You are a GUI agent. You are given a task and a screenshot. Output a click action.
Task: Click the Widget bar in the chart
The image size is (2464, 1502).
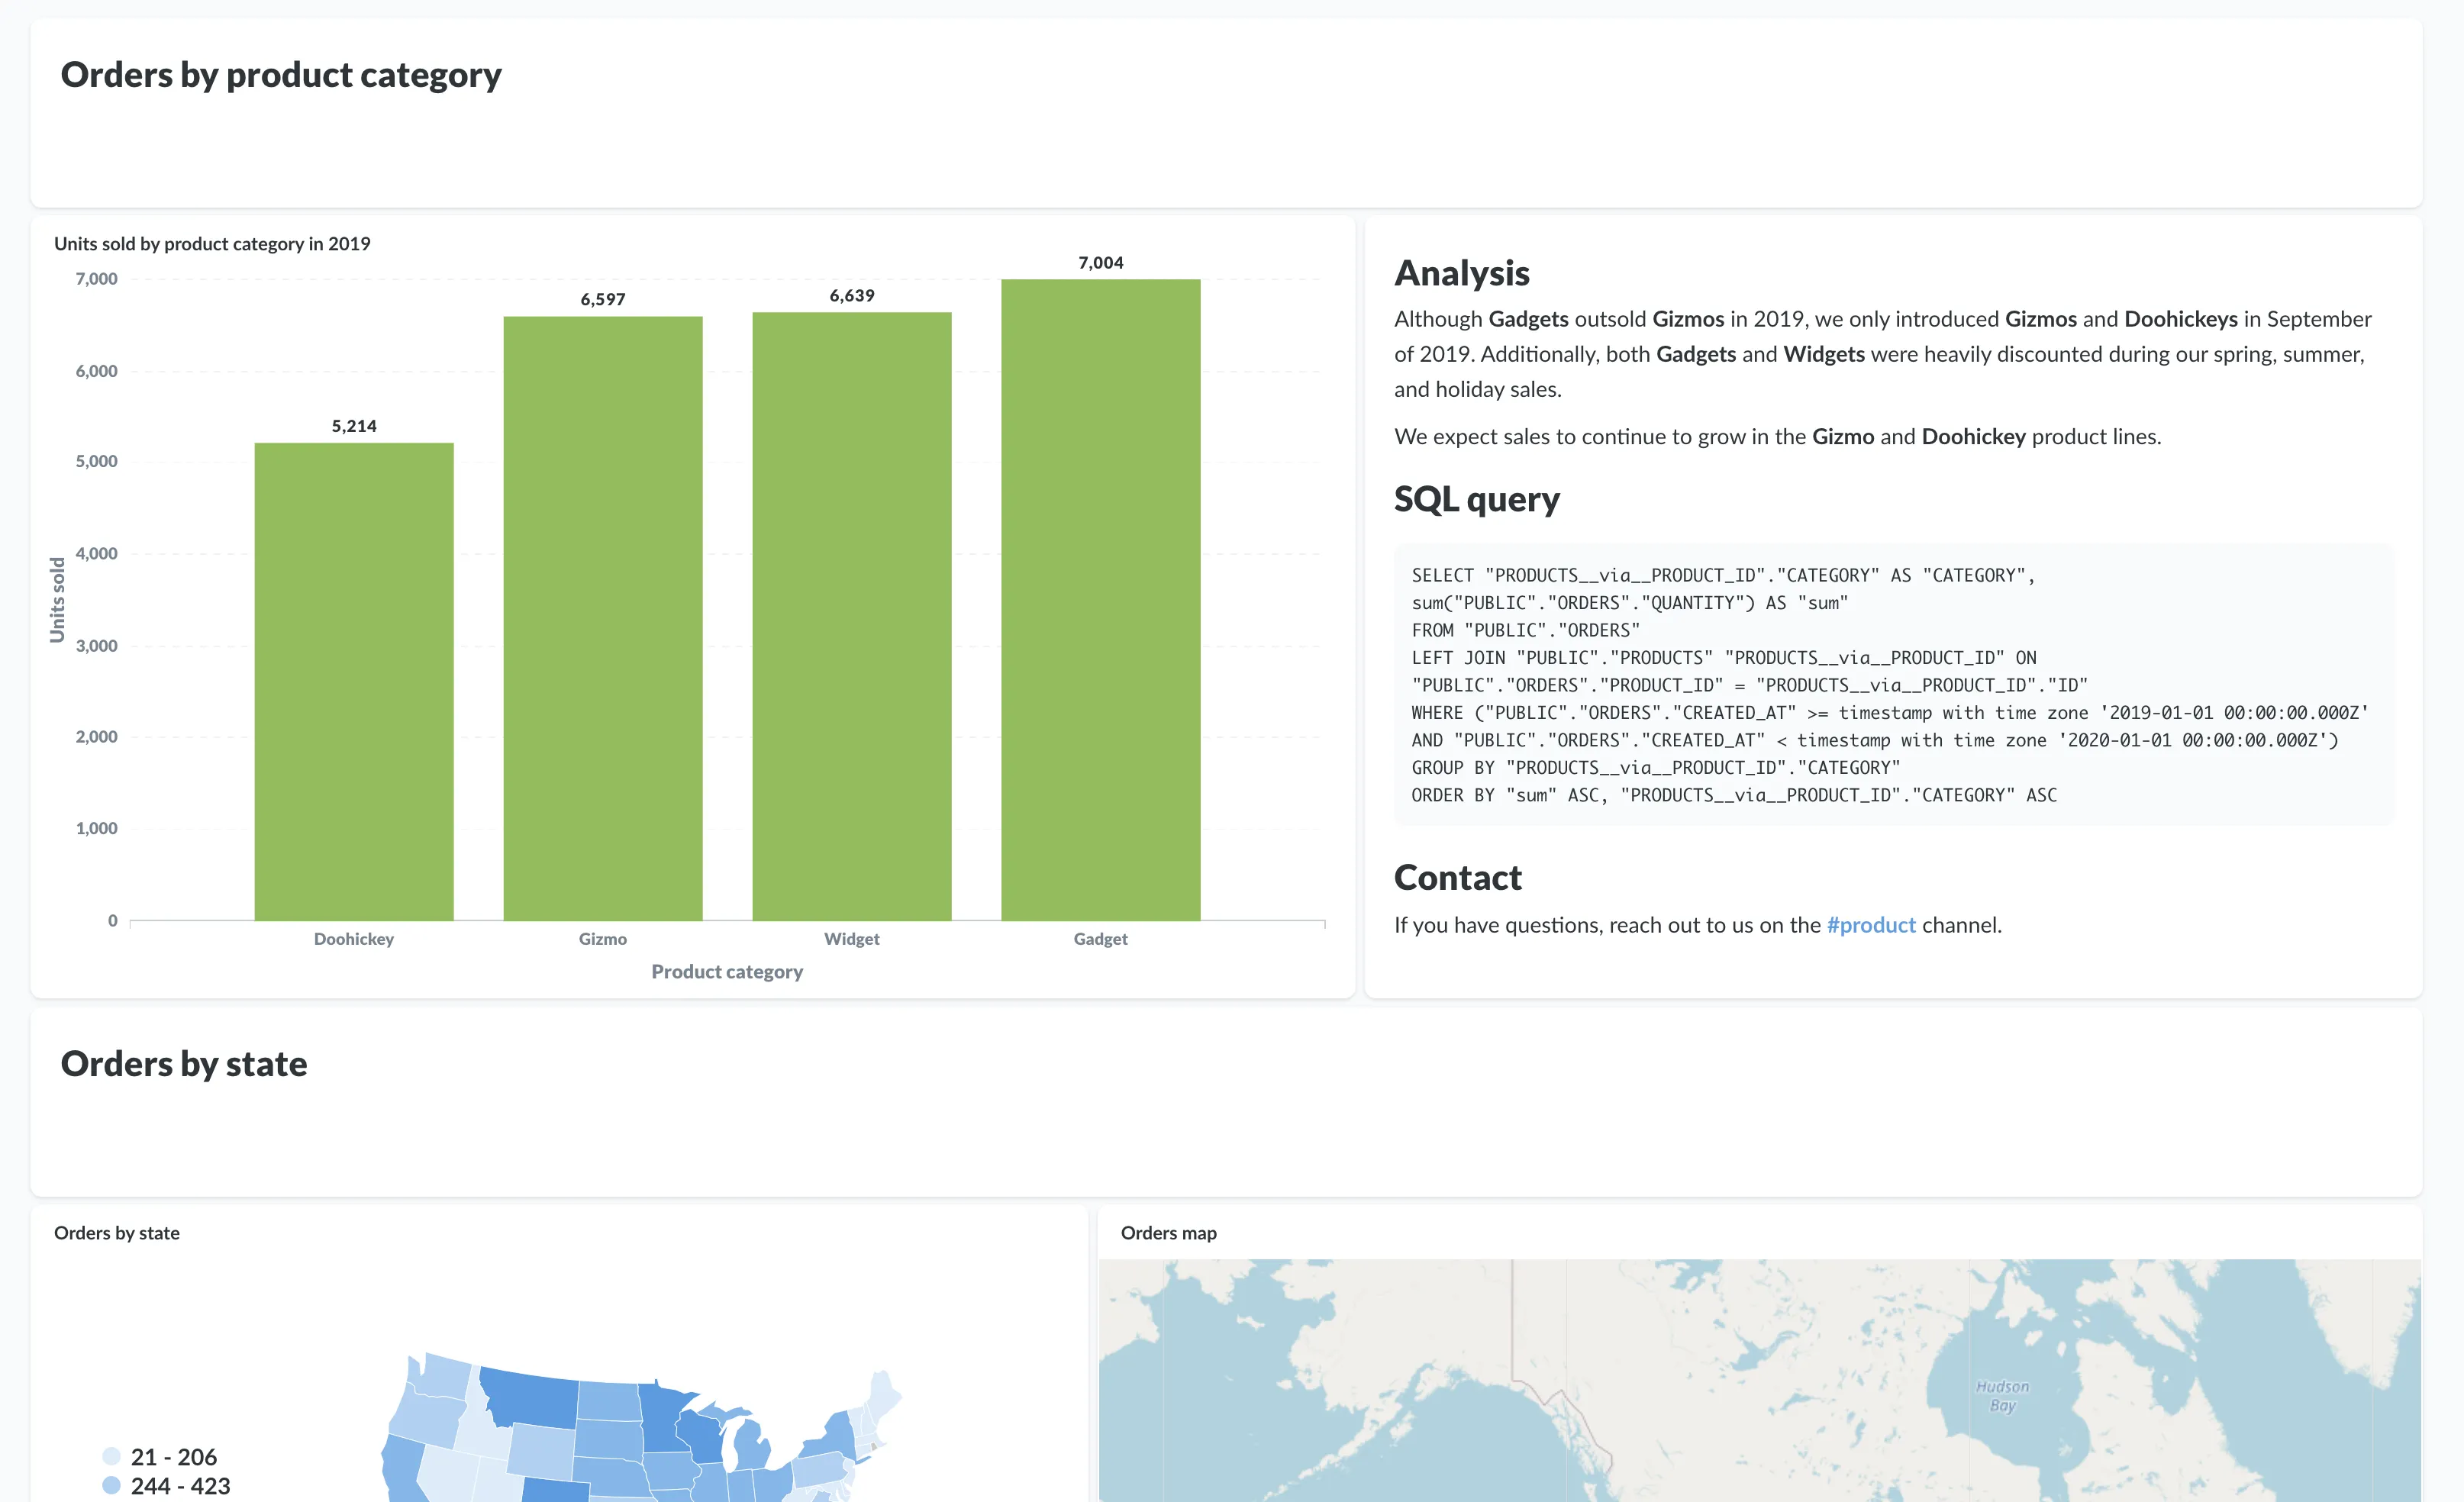(x=852, y=616)
